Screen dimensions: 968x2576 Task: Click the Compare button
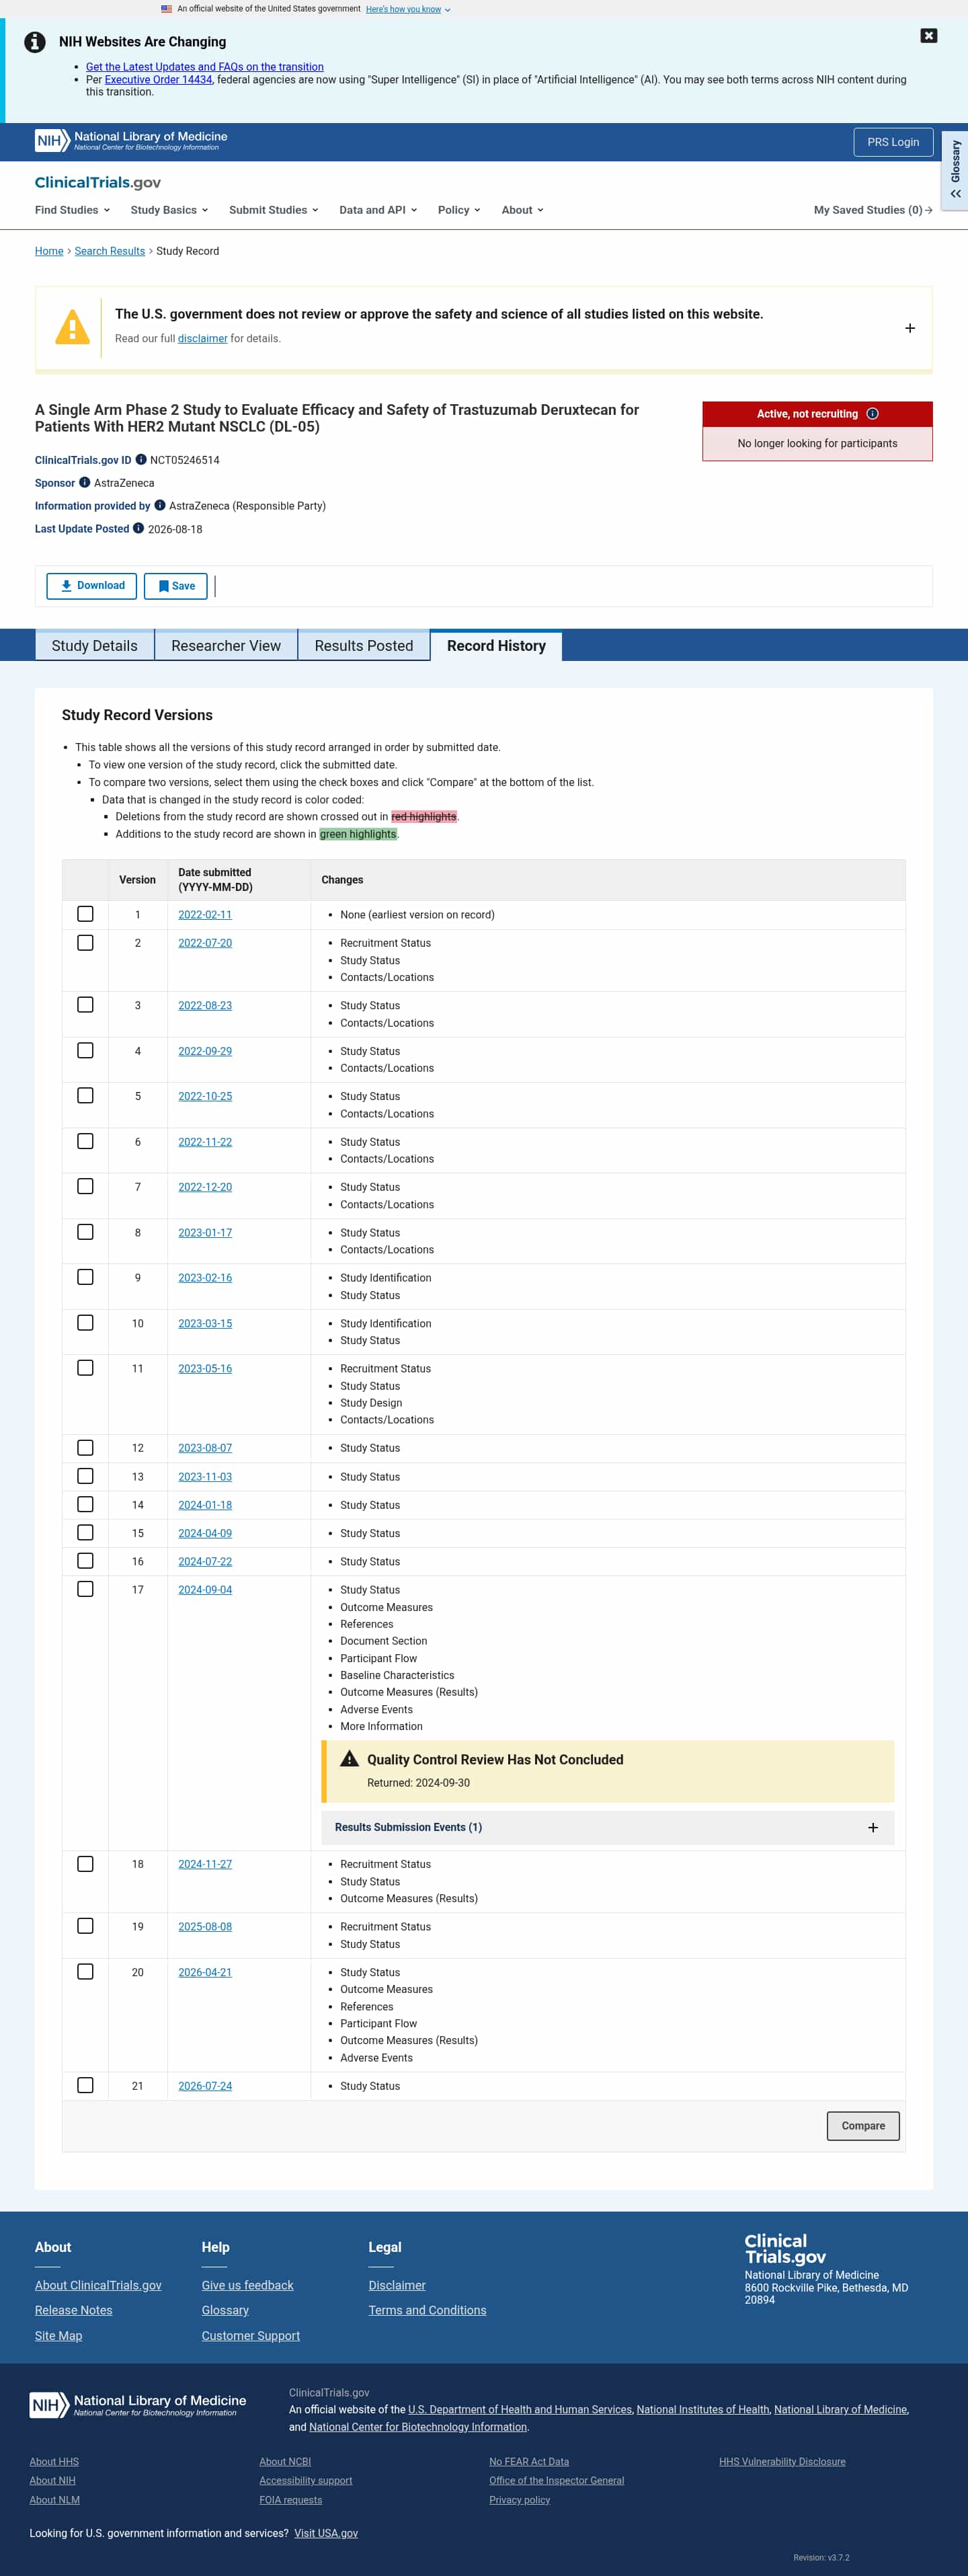863,2126
